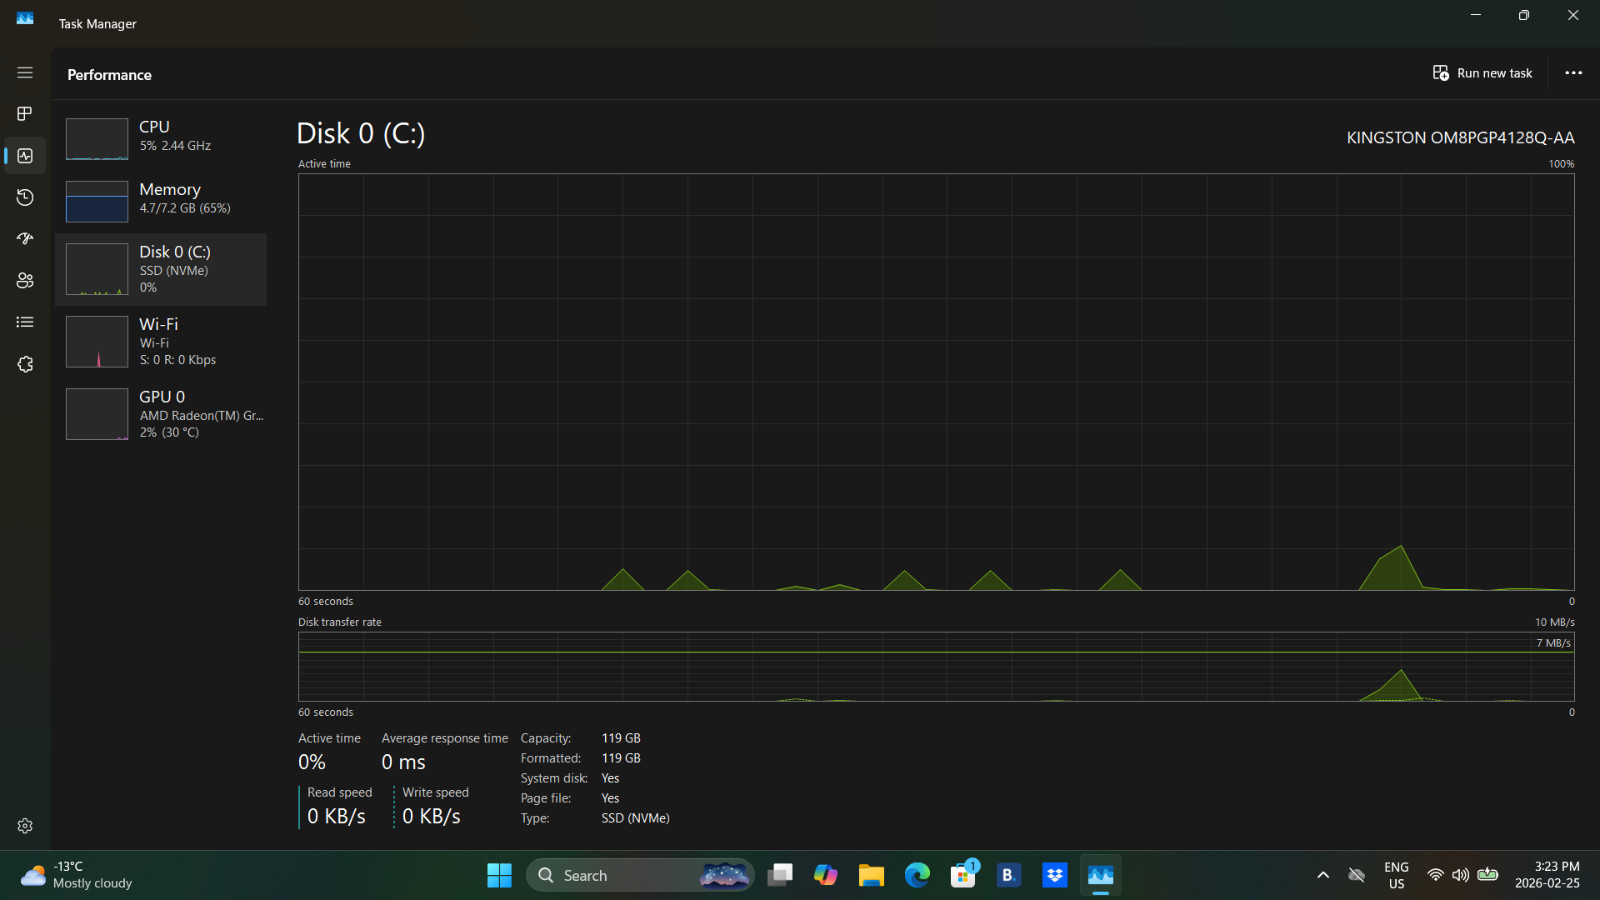Click the Disk active time graph
This screenshot has height=900, width=1600.
click(x=936, y=382)
